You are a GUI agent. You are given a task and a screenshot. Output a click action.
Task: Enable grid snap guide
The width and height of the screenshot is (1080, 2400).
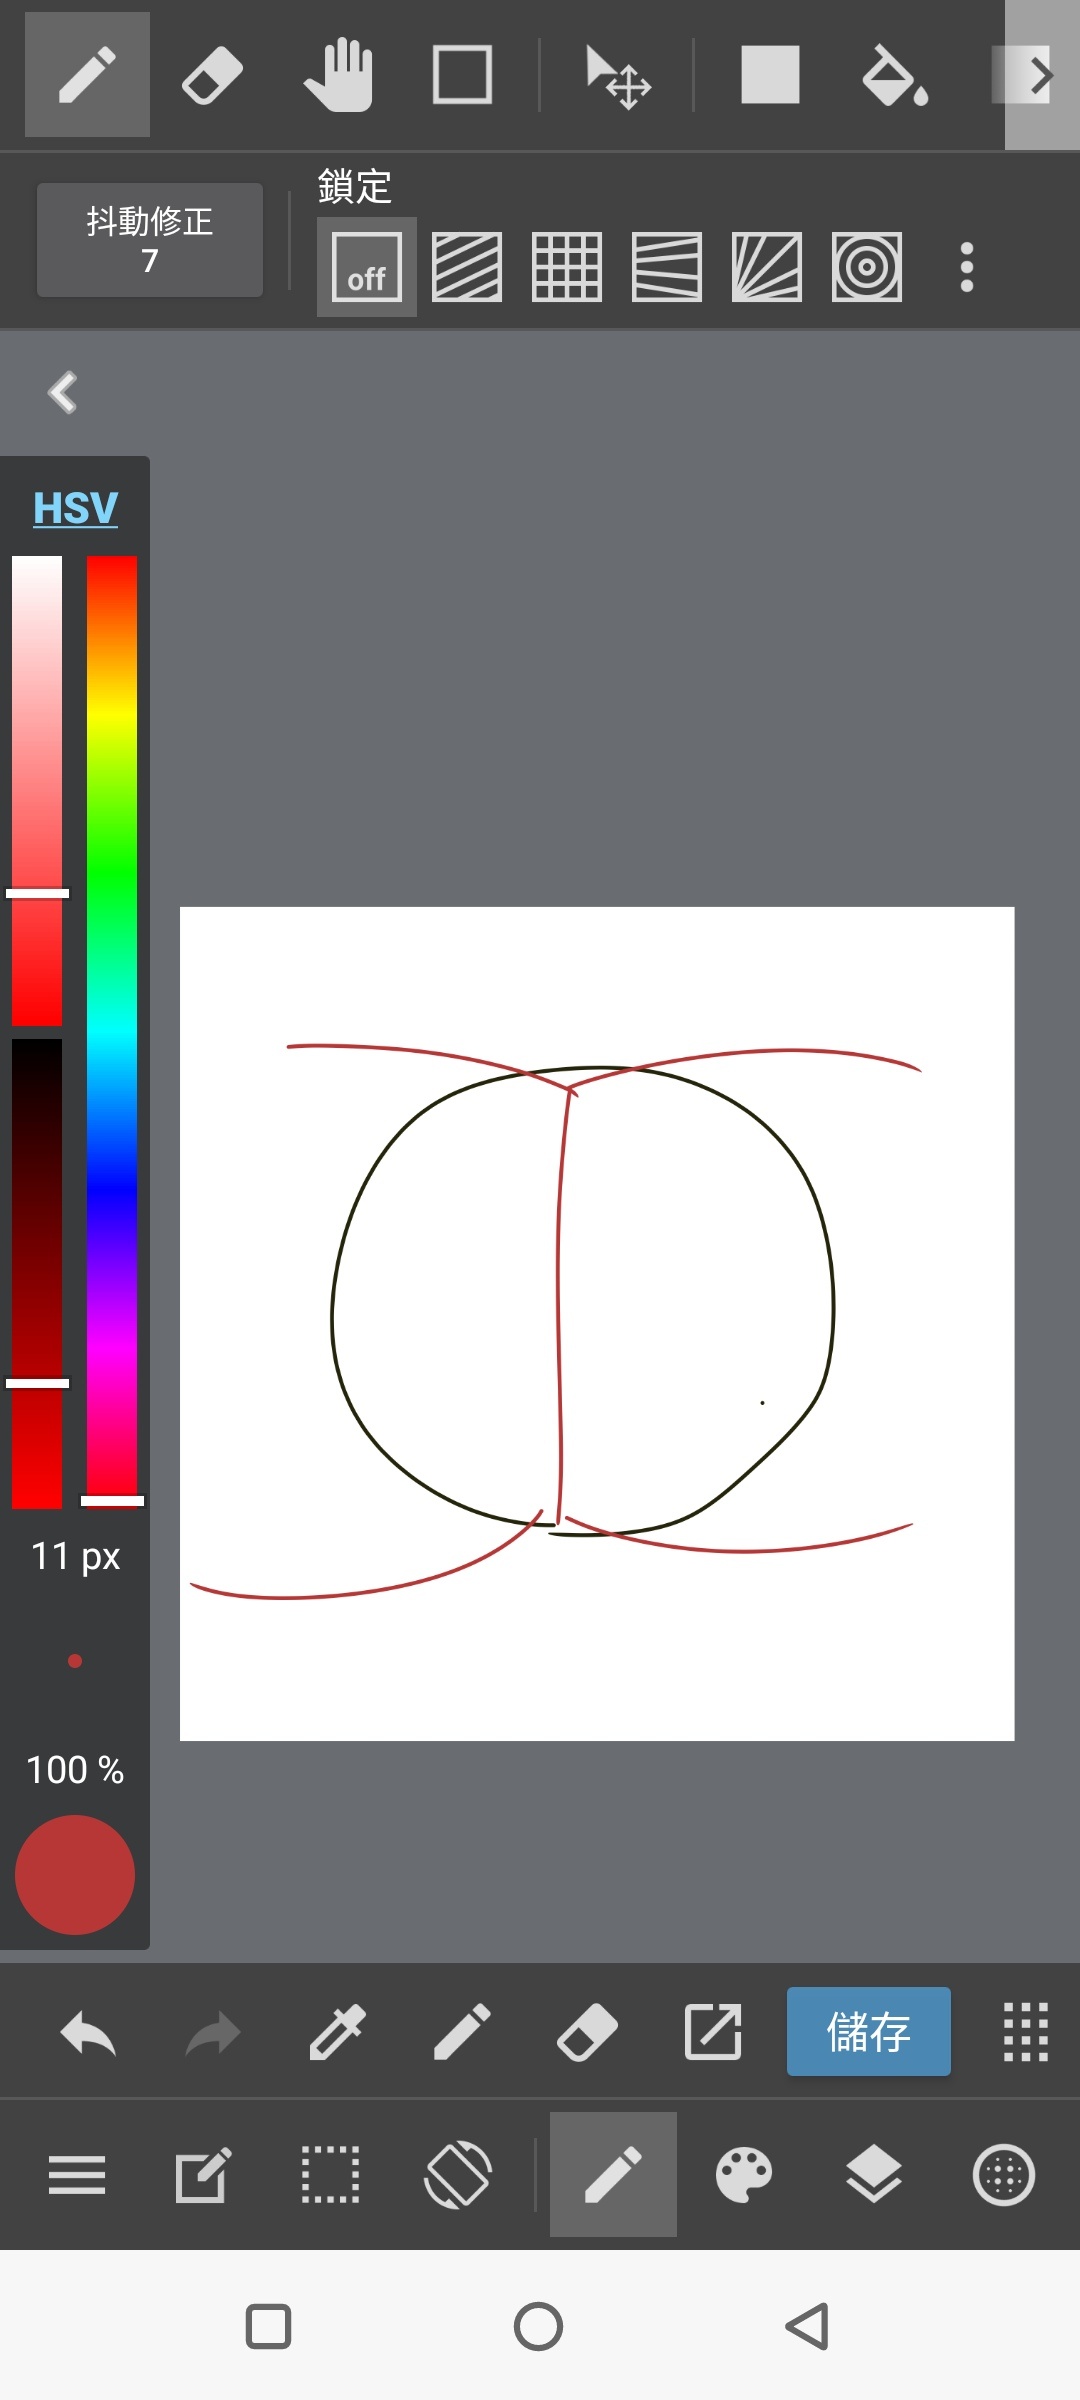pos(567,267)
